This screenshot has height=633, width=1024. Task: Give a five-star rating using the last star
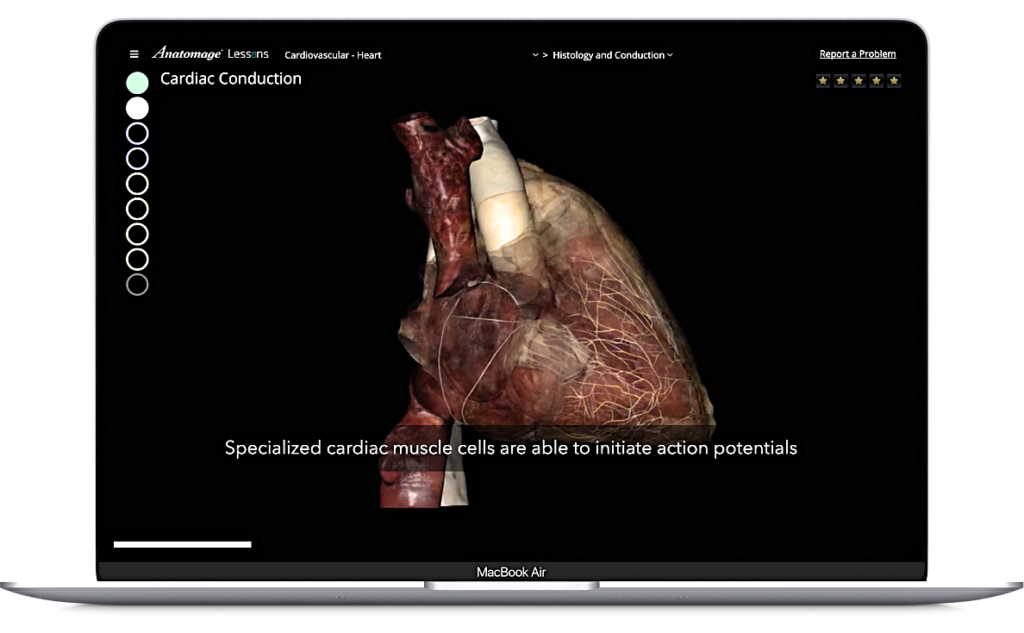coord(892,80)
